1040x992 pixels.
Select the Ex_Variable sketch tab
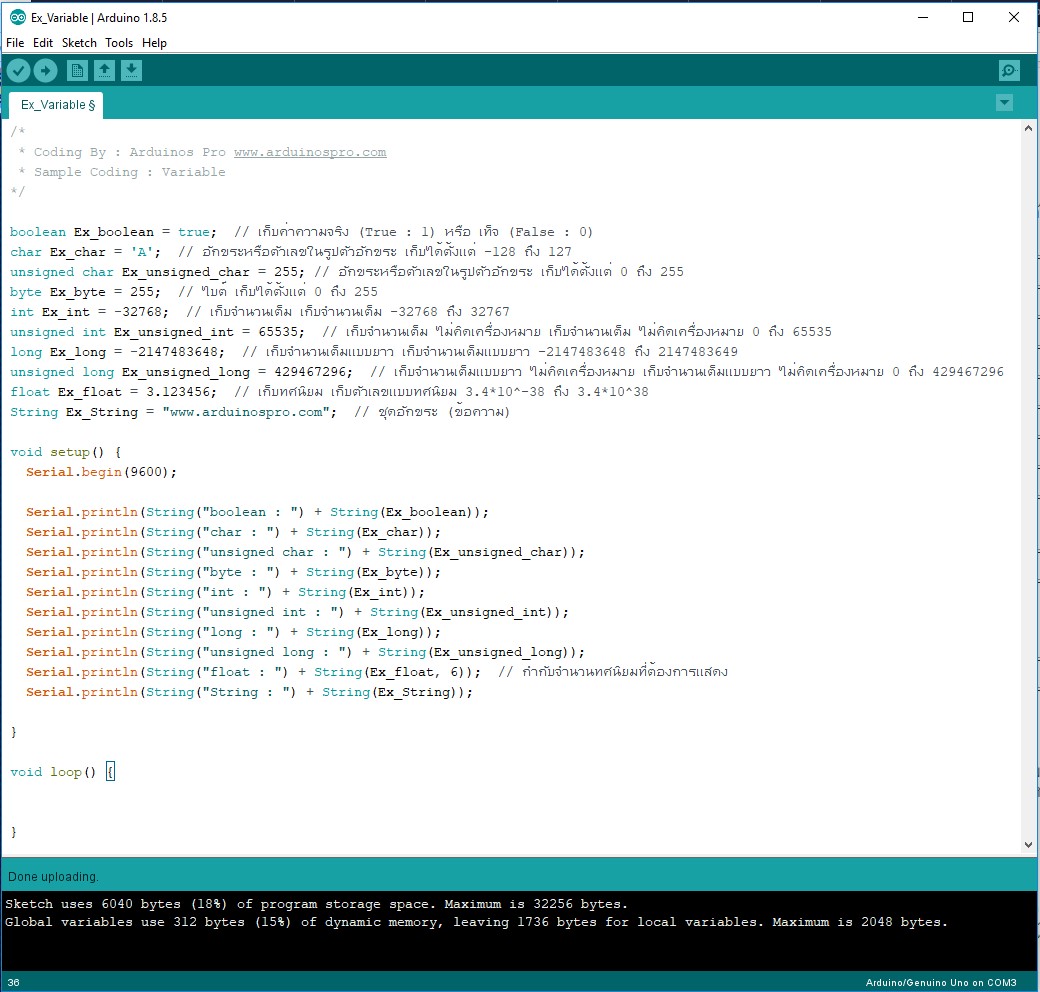(x=57, y=105)
